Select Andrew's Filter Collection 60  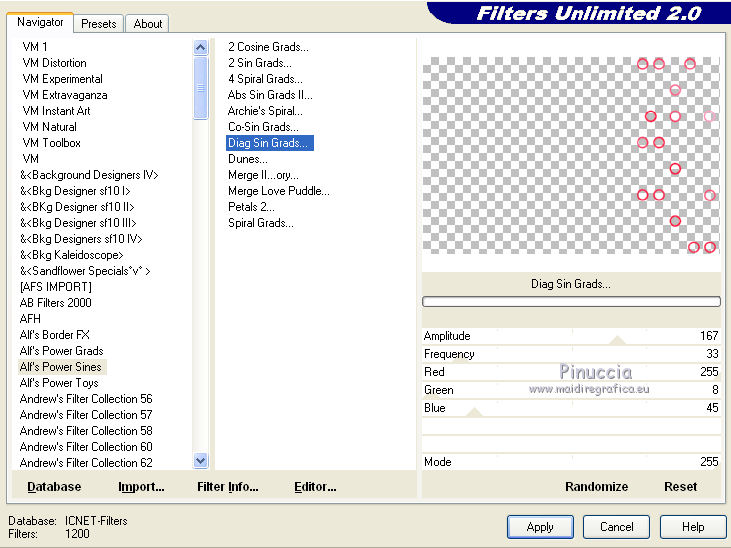pos(86,447)
